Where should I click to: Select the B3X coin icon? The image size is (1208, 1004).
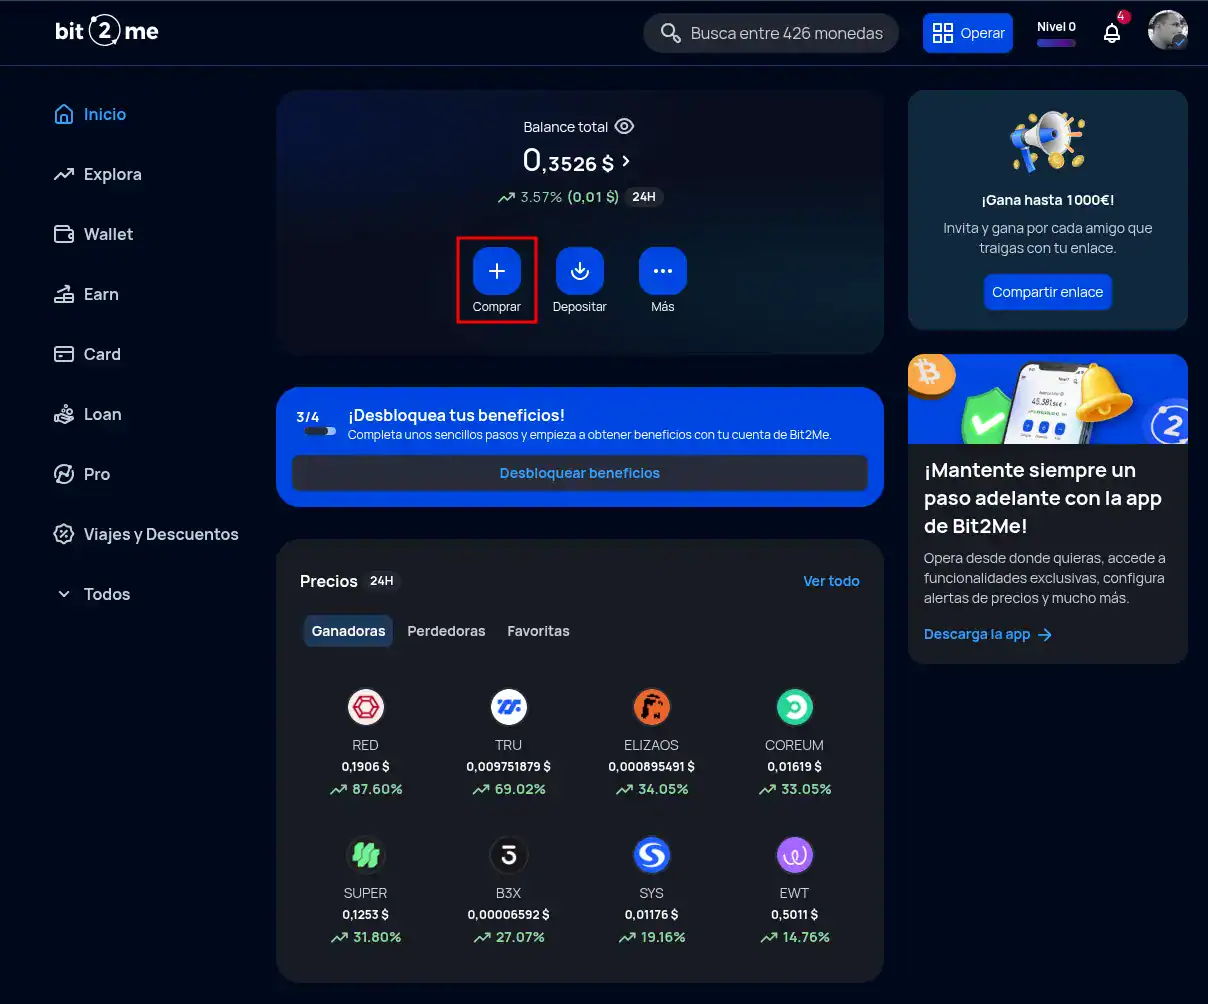pos(509,855)
